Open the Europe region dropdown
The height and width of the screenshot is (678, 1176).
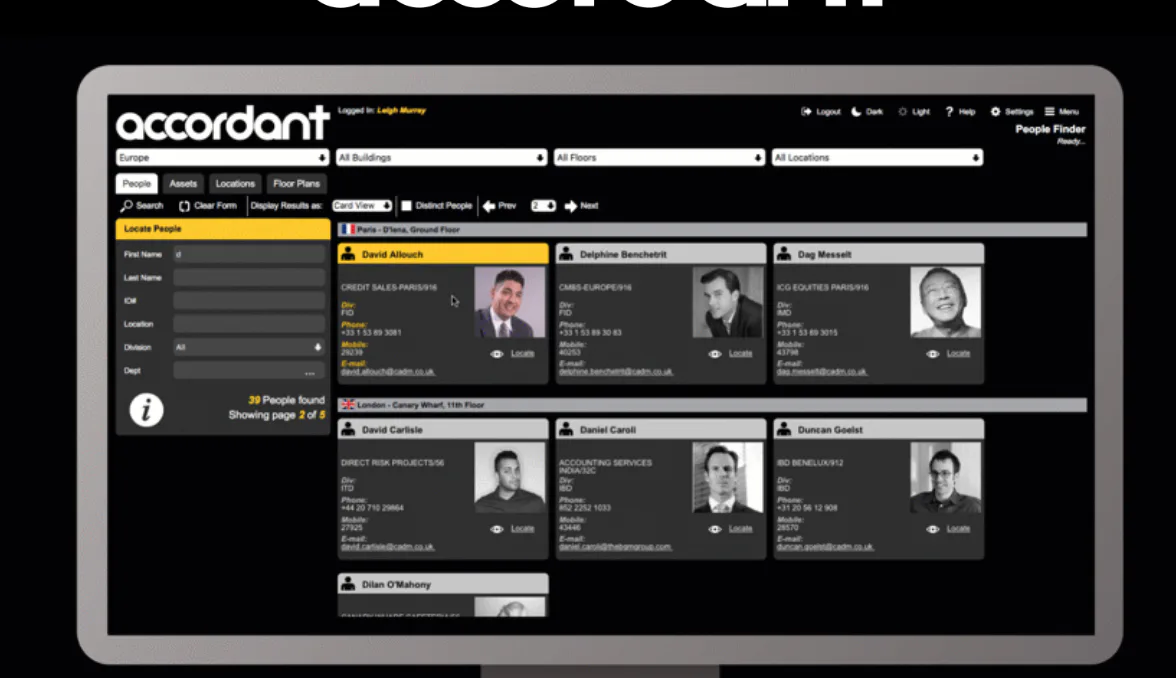223,158
